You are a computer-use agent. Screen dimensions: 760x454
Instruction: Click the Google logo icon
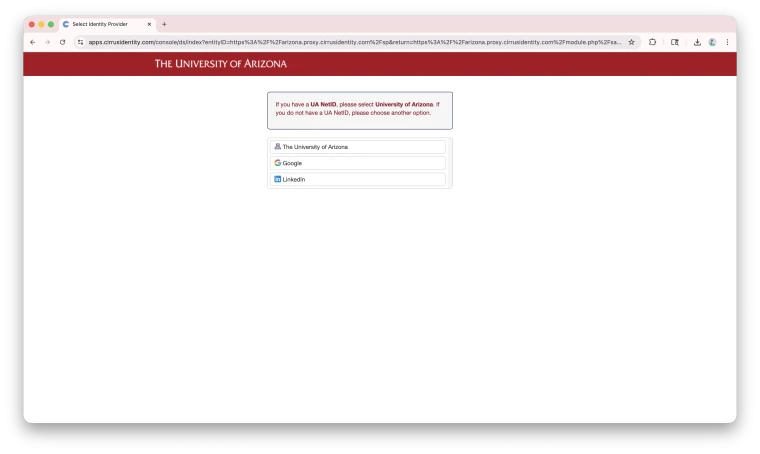[x=278, y=163]
